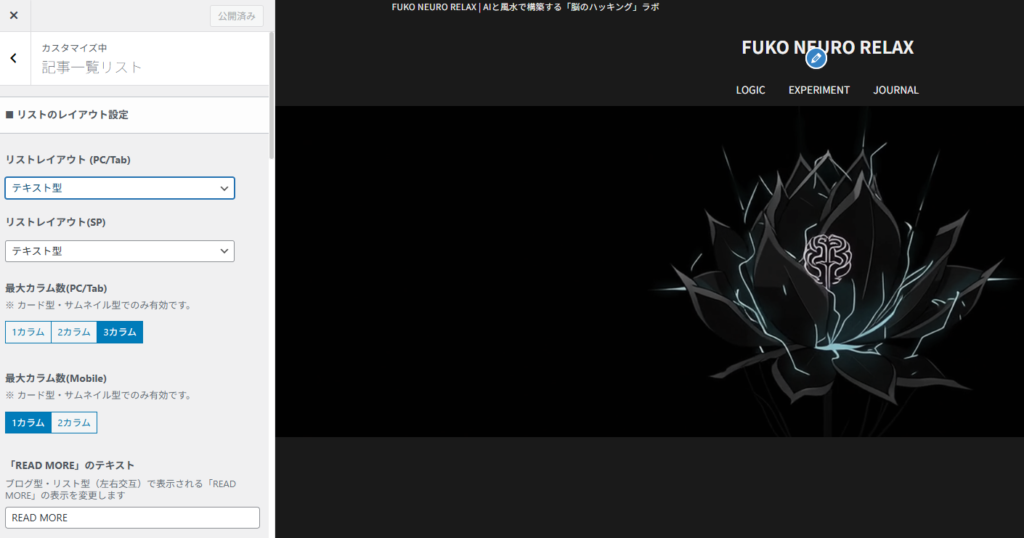This screenshot has width=1024, height=538.
Task: Click the FUKO NEURO RELAX site title
Action: click(x=827, y=47)
